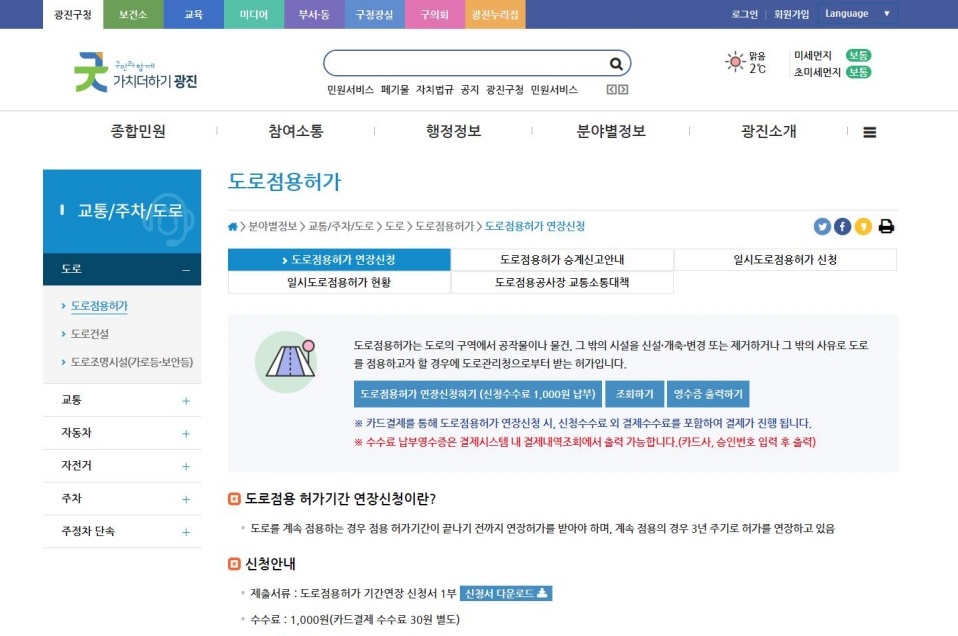Viewport: 958px width, 636px height.
Task: Open 행정정보 main menu
Action: tap(453, 131)
